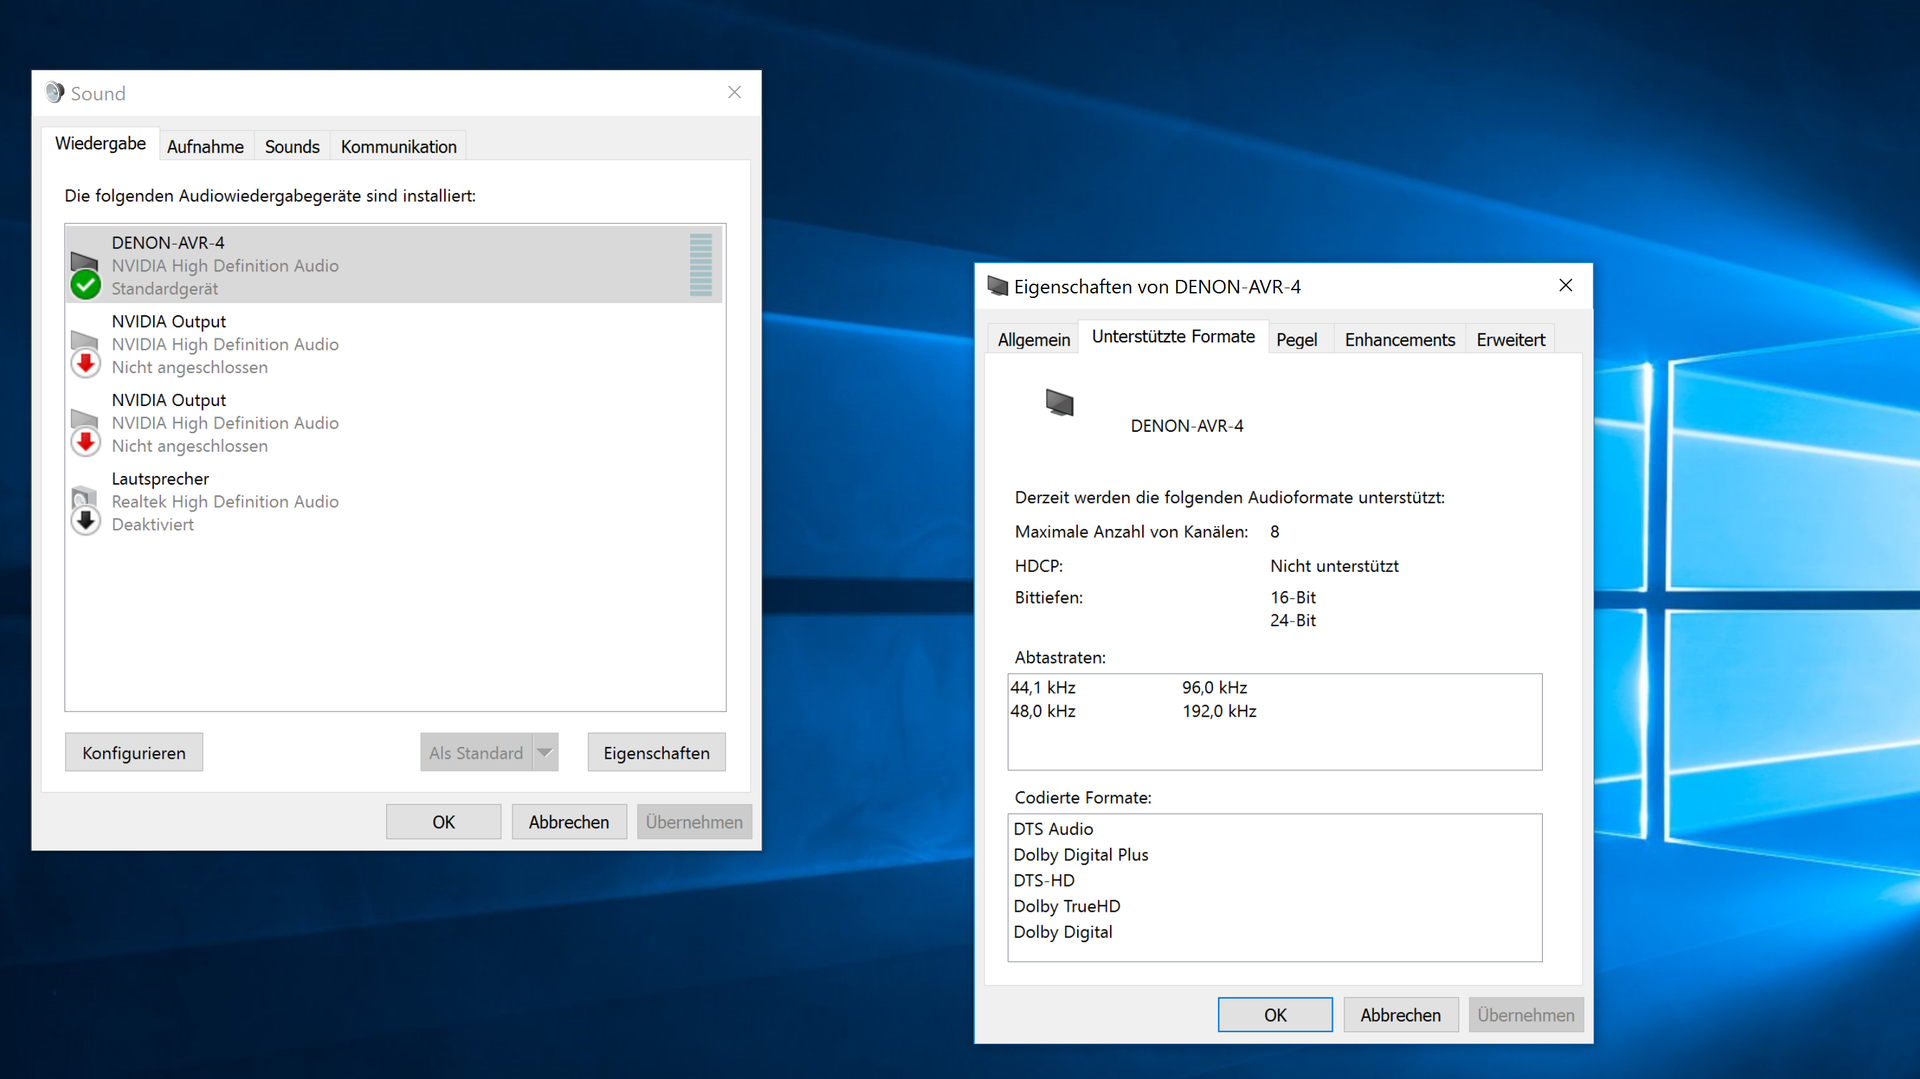This screenshot has width=1920, height=1079.
Task: Click the 24-Bit bit depth value
Action: coord(1293,621)
